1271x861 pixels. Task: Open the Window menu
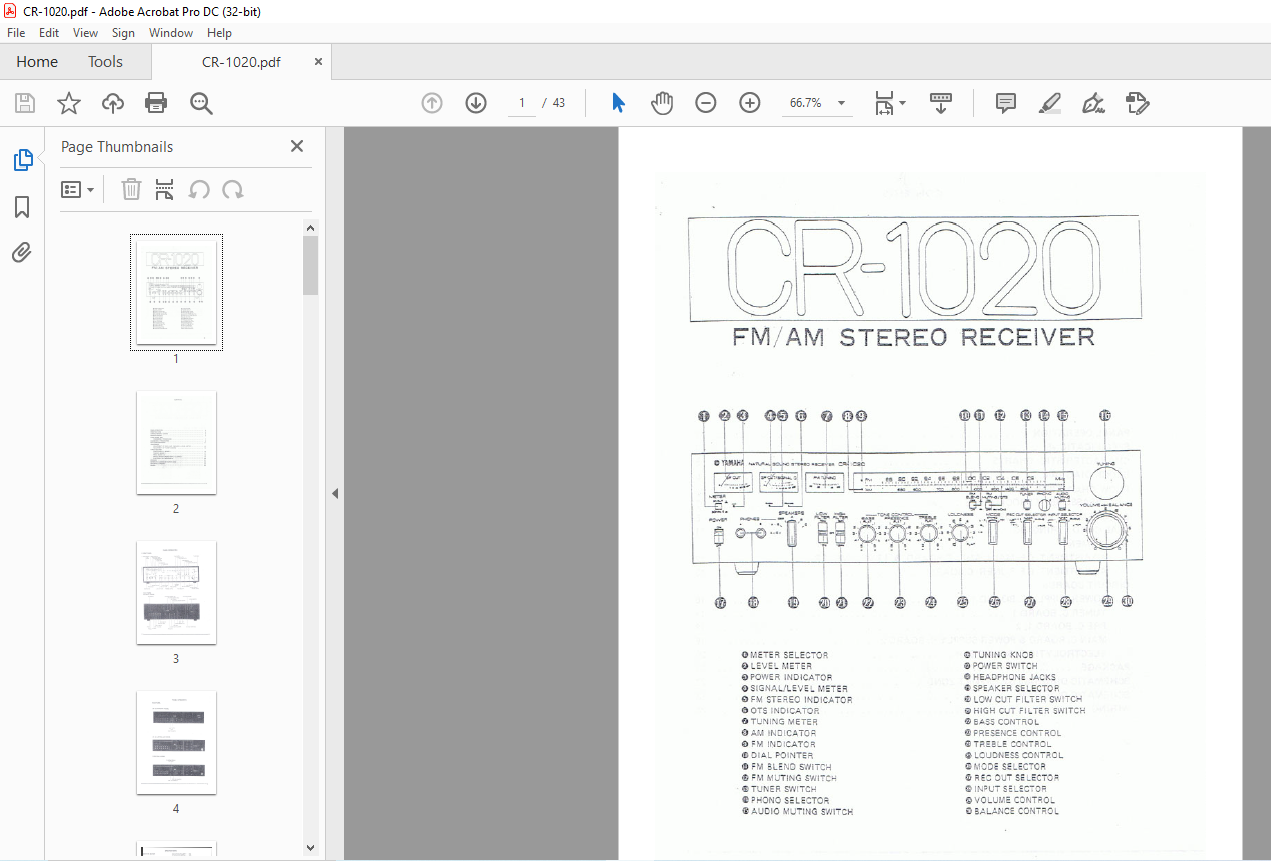click(x=171, y=33)
